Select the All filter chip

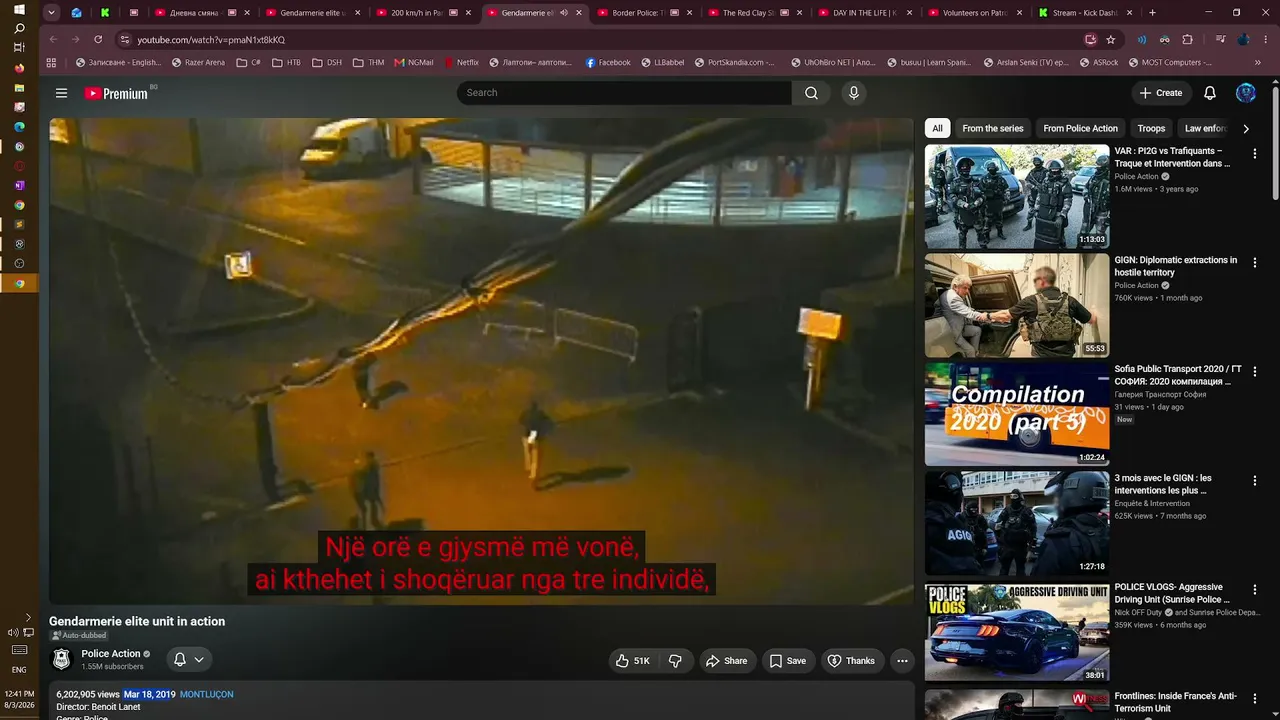coord(937,128)
